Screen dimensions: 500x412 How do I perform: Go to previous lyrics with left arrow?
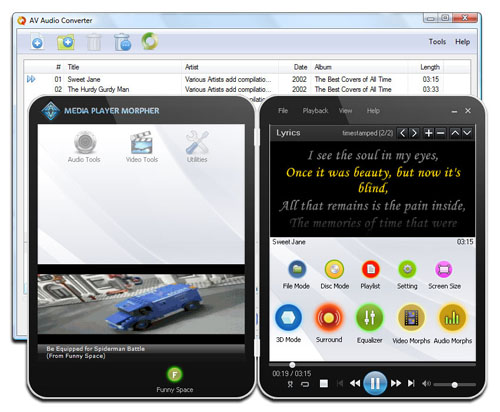(x=403, y=133)
